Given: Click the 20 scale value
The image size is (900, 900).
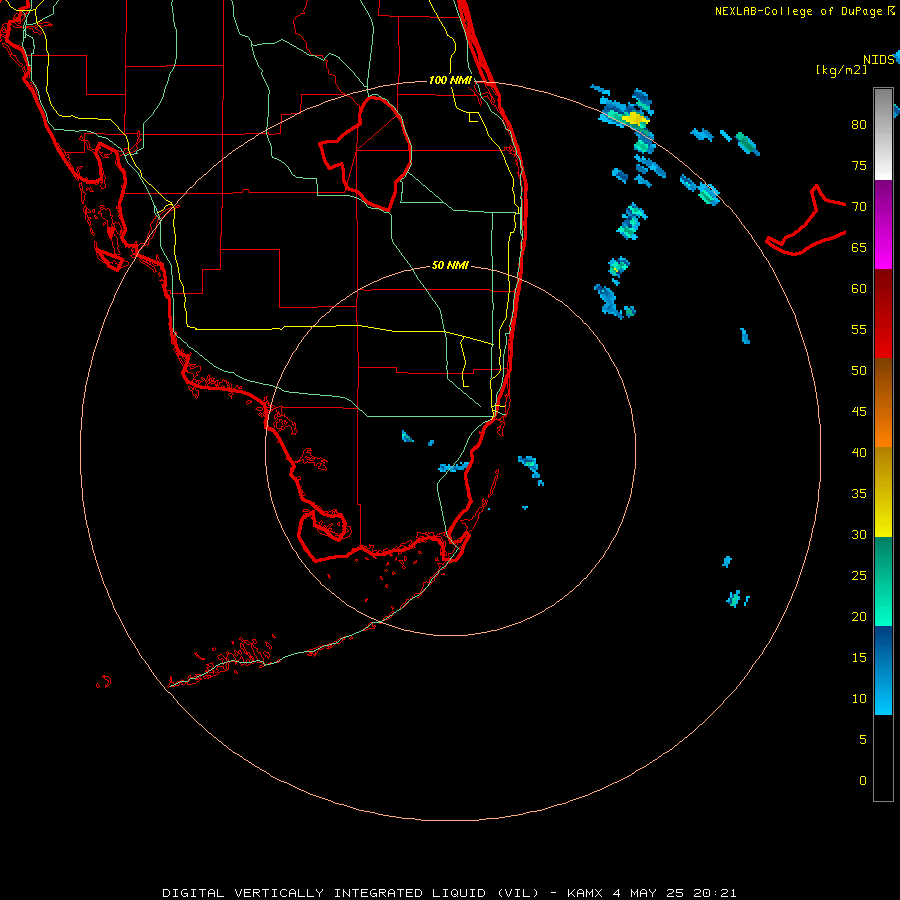Looking at the screenshot, I should [x=859, y=616].
